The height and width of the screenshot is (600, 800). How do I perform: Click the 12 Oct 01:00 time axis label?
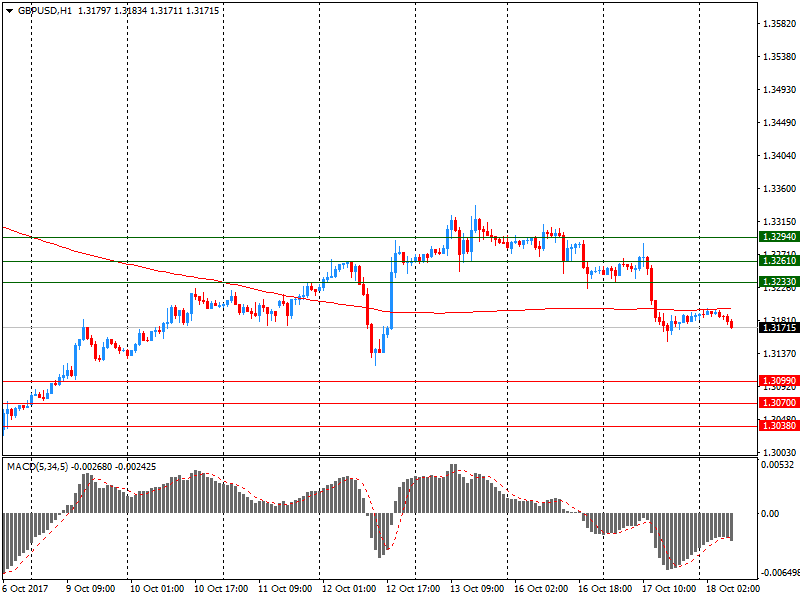pyautogui.click(x=349, y=589)
